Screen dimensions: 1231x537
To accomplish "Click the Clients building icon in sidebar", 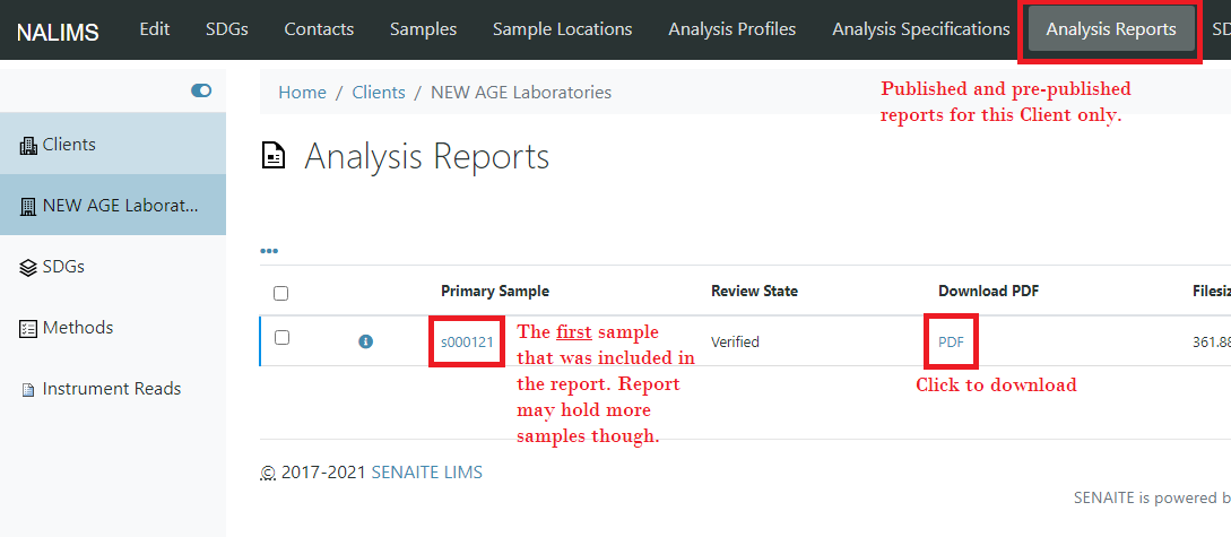I will click(28, 146).
